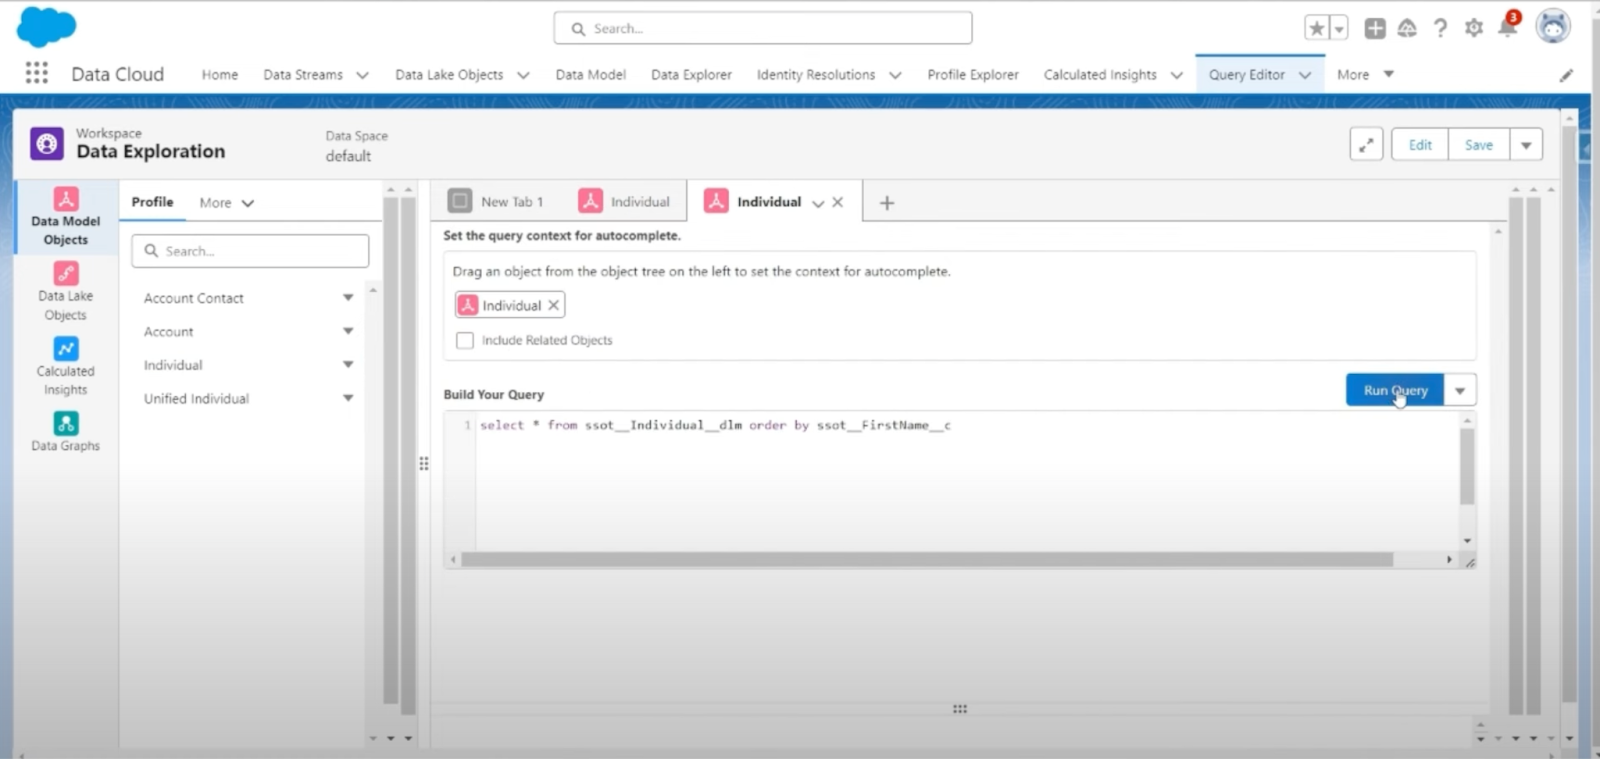Select Data Model Objects in sidebar

(66, 217)
